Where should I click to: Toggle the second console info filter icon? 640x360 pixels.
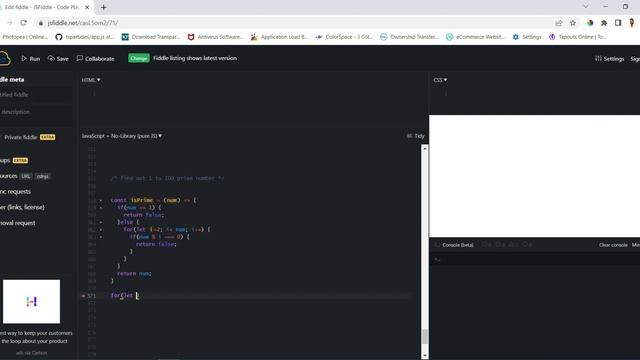[500, 244]
